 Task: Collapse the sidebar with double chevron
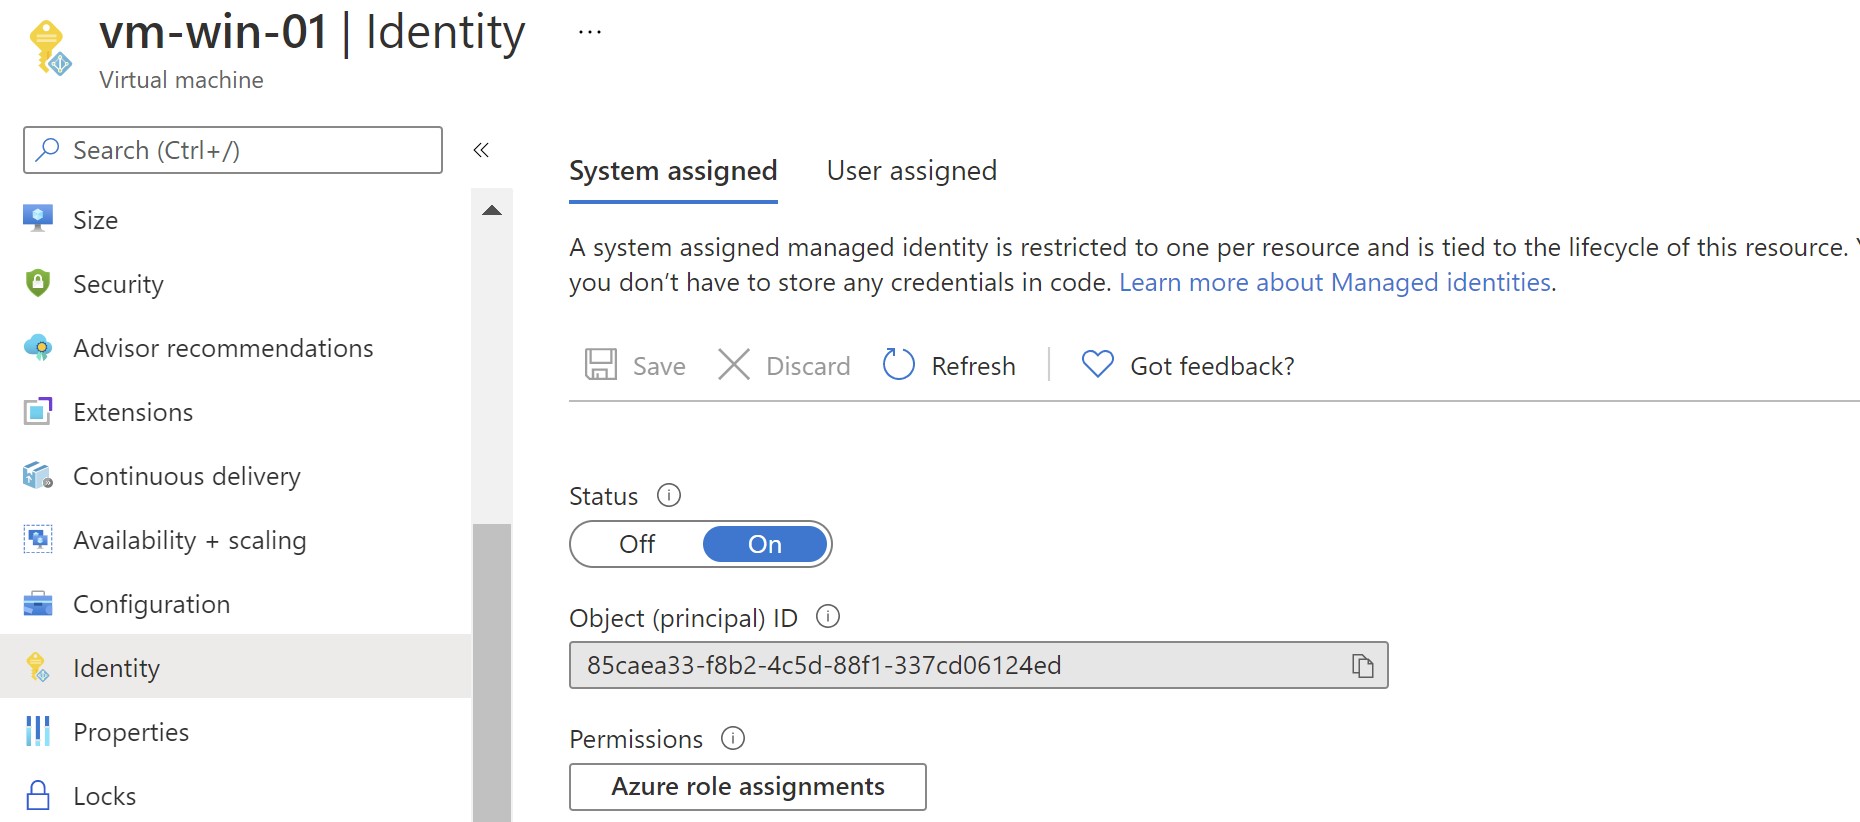coord(481,150)
